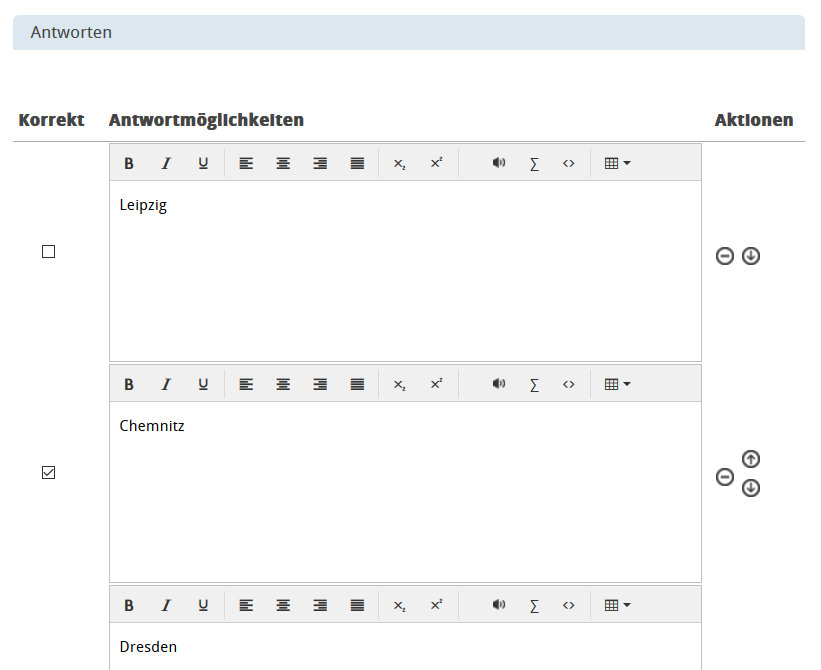The height and width of the screenshot is (670, 821).
Task: Insert formula (sigma) in the Chemnitz editor
Action: coord(534,384)
